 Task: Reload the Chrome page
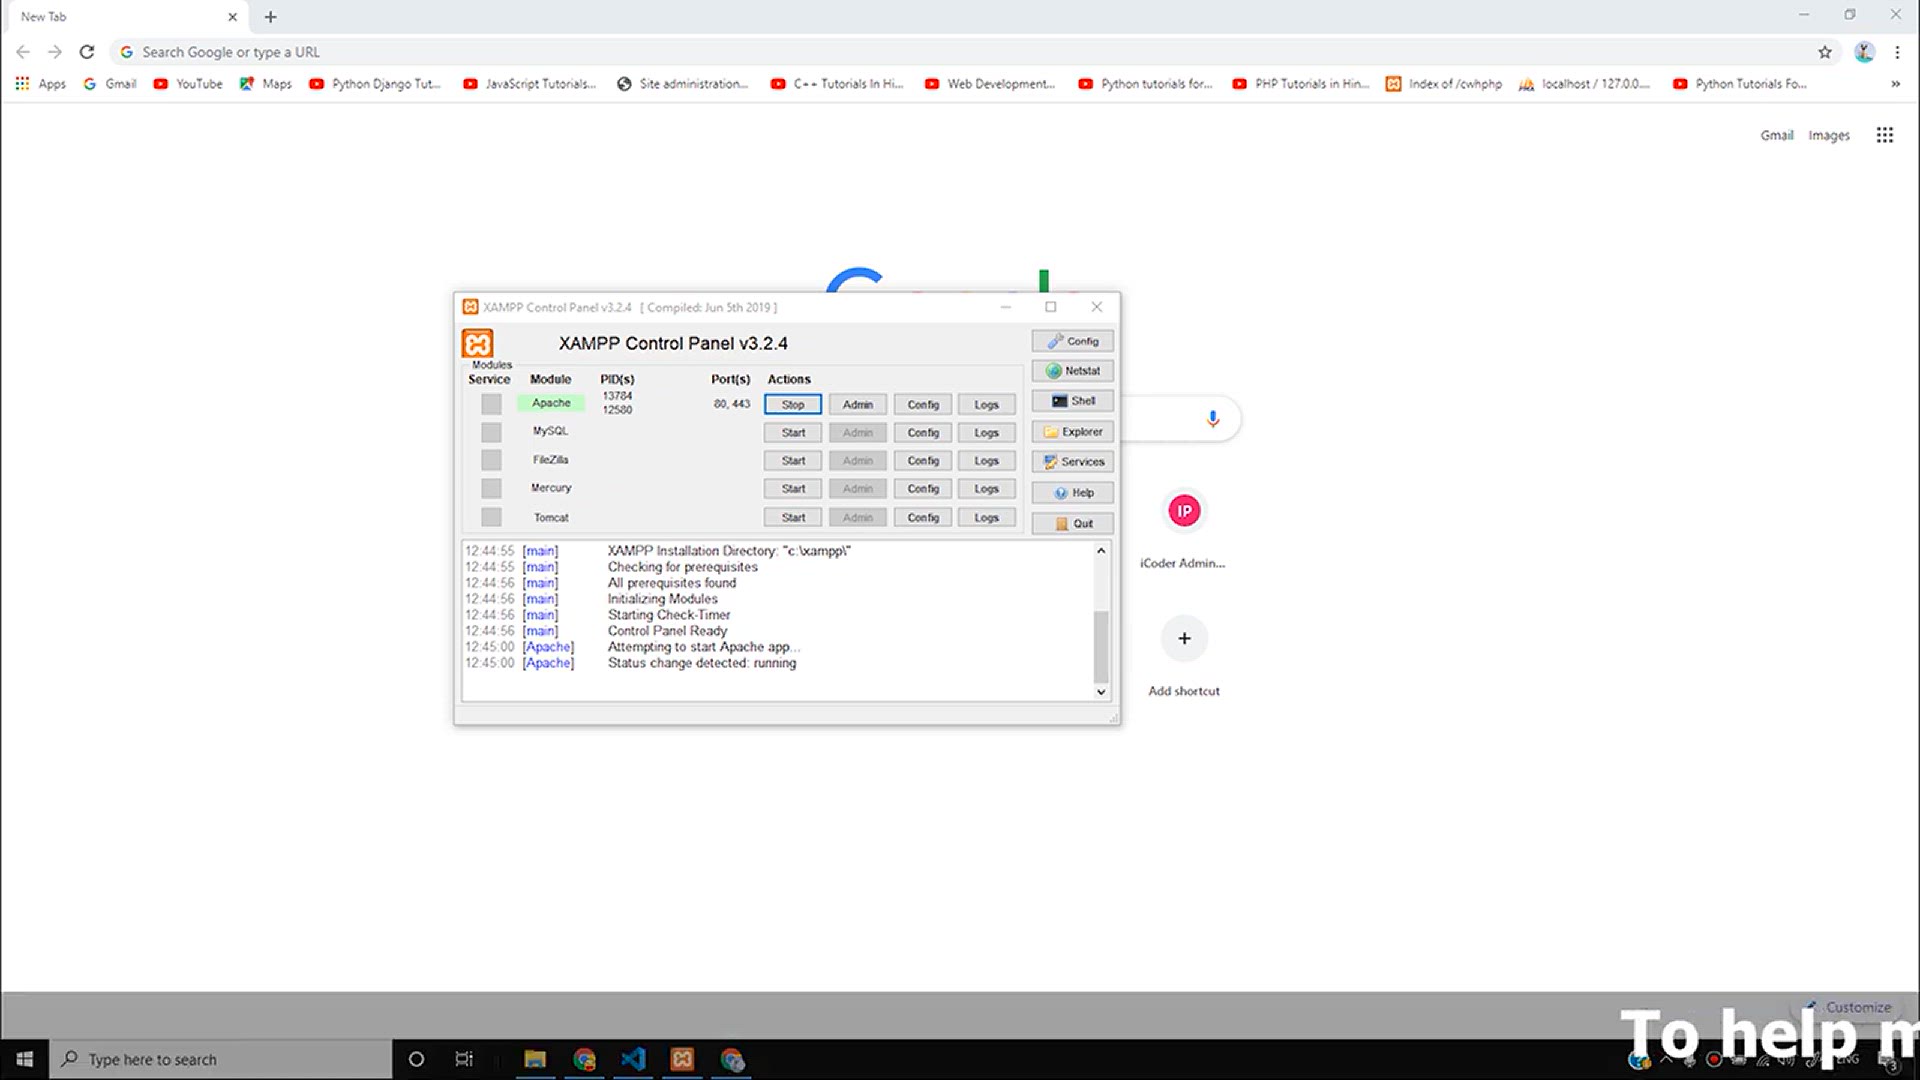point(87,52)
